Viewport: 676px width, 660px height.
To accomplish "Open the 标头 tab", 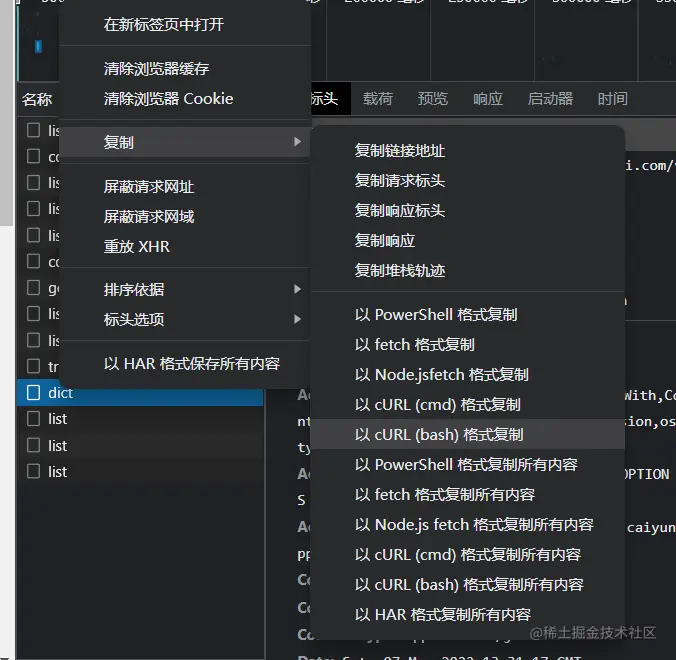I will pyautogui.click(x=330, y=99).
